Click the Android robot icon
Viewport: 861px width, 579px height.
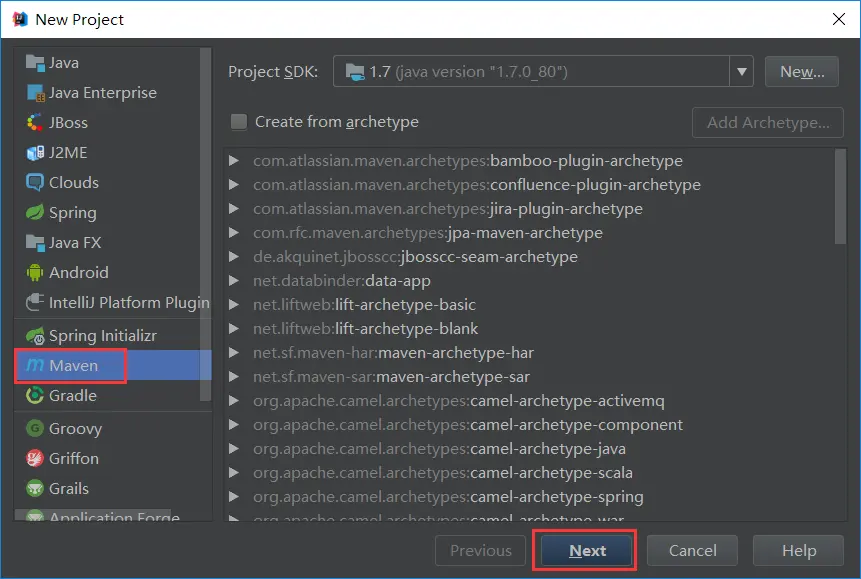pos(35,272)
